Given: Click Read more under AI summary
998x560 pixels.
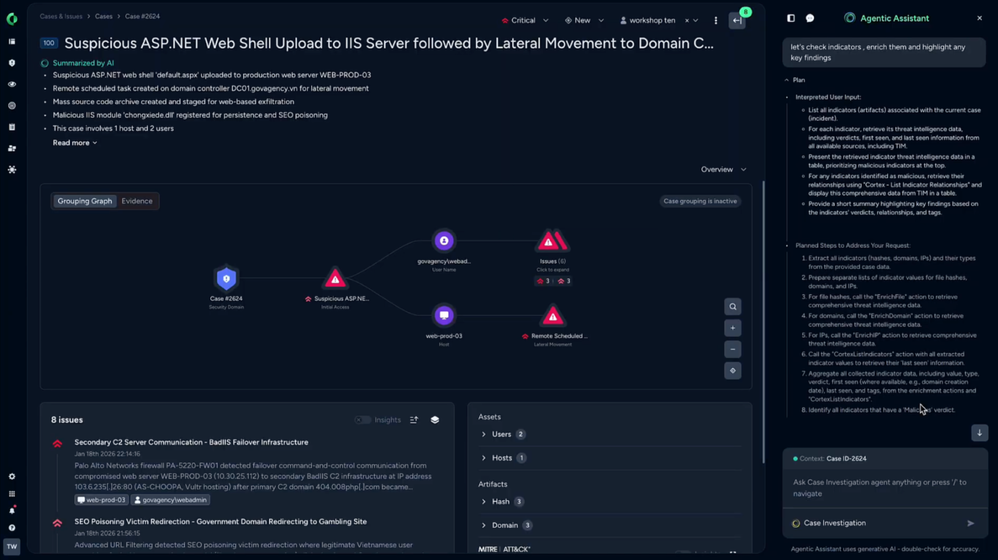Looking at the screenshot, I should 74,143.
